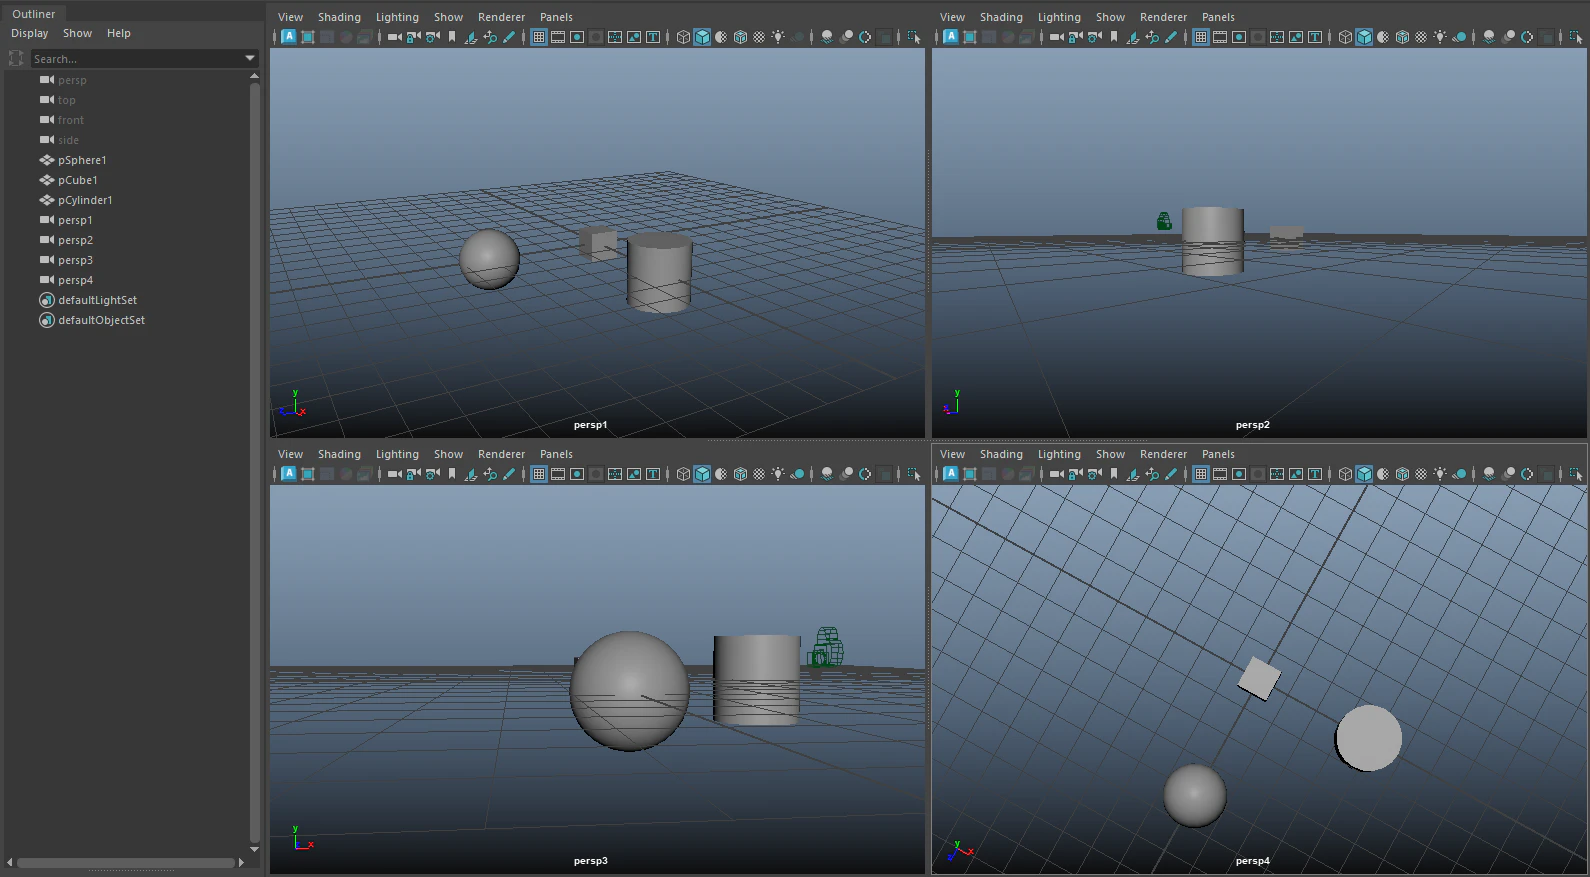Select pSphere1 in the Outliner

(x=82, y=160)
